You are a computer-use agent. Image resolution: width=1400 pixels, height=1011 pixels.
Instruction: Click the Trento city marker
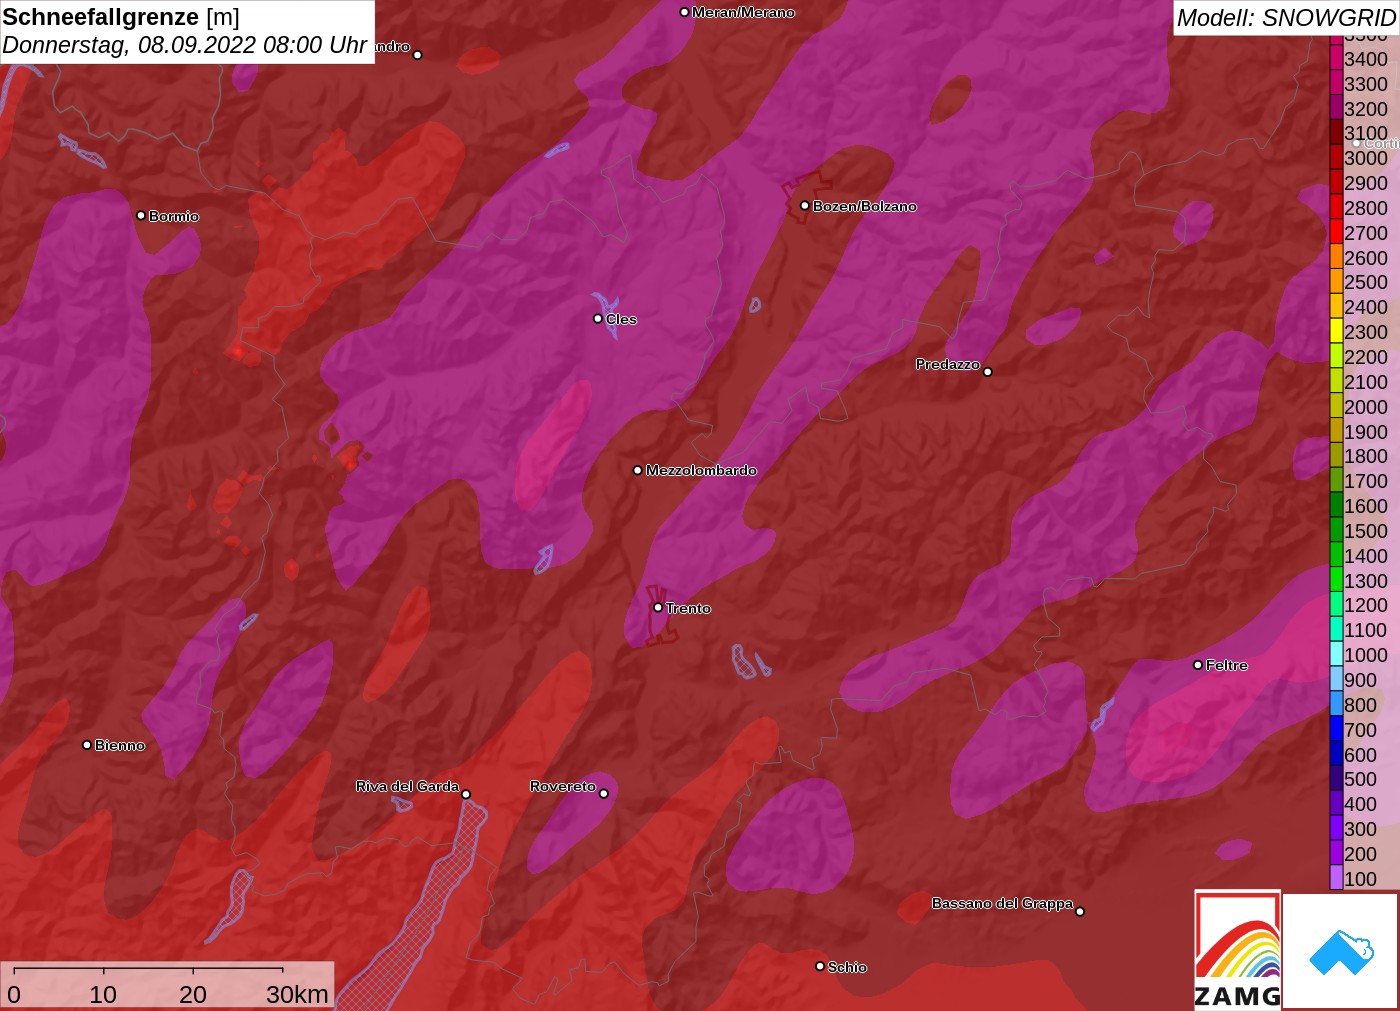[x=658, y=607]
